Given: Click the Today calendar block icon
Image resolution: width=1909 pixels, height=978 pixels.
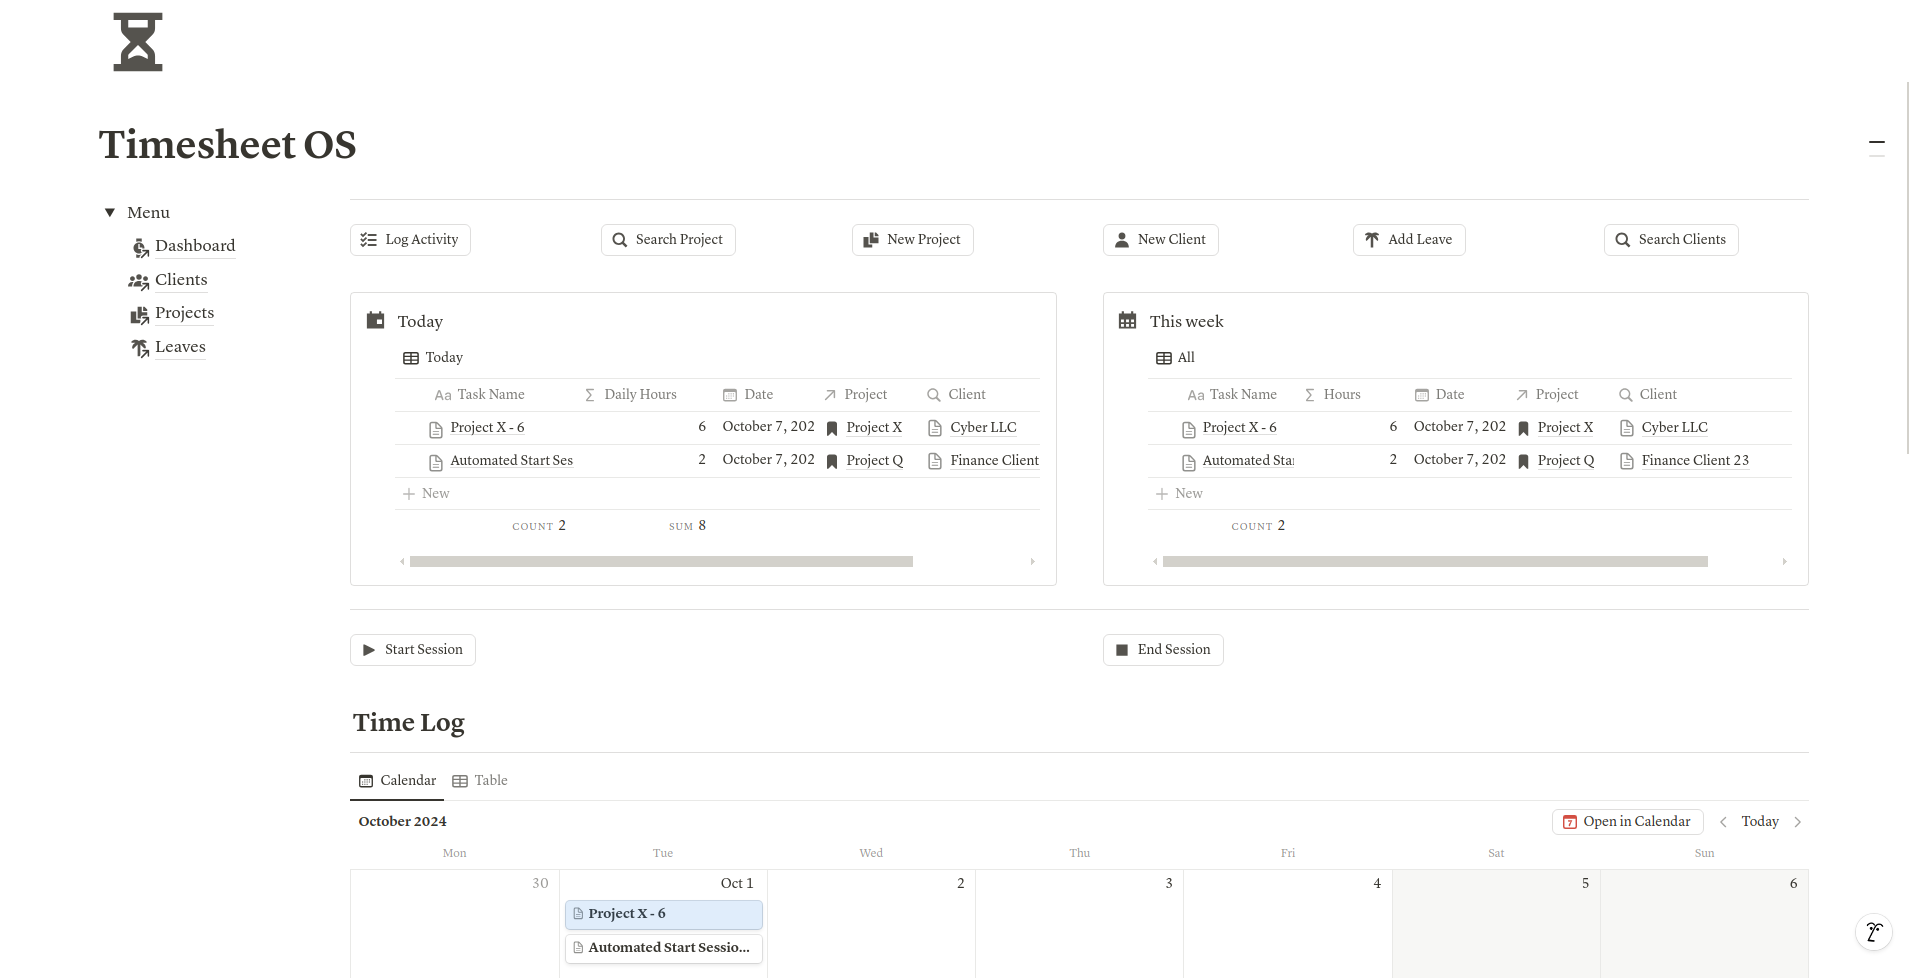Looking at the screenshot, I should tap(376, 321).
